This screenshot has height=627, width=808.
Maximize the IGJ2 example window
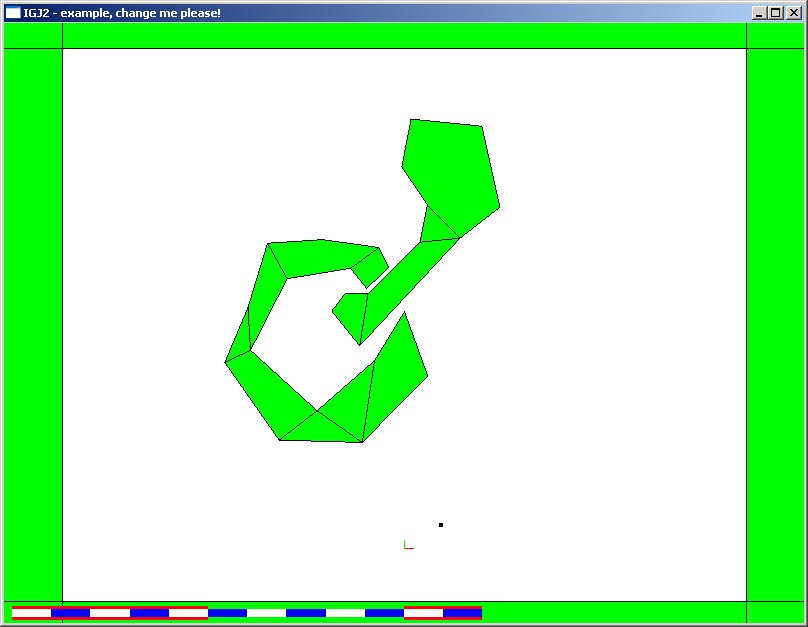pyautogui.click(x=776, y=13)
